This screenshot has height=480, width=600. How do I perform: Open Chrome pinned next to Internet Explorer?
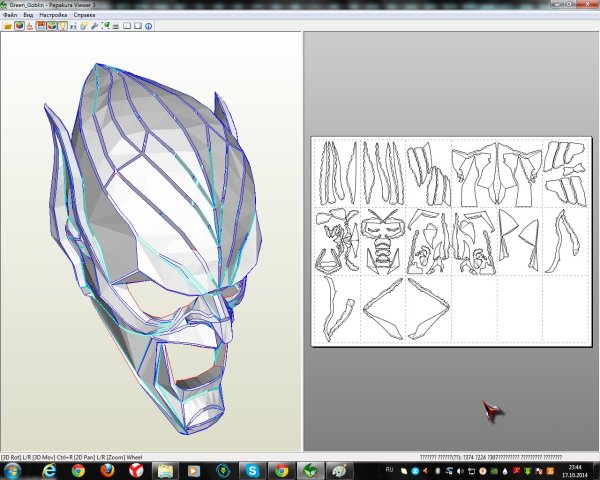[x=78, y=470]
